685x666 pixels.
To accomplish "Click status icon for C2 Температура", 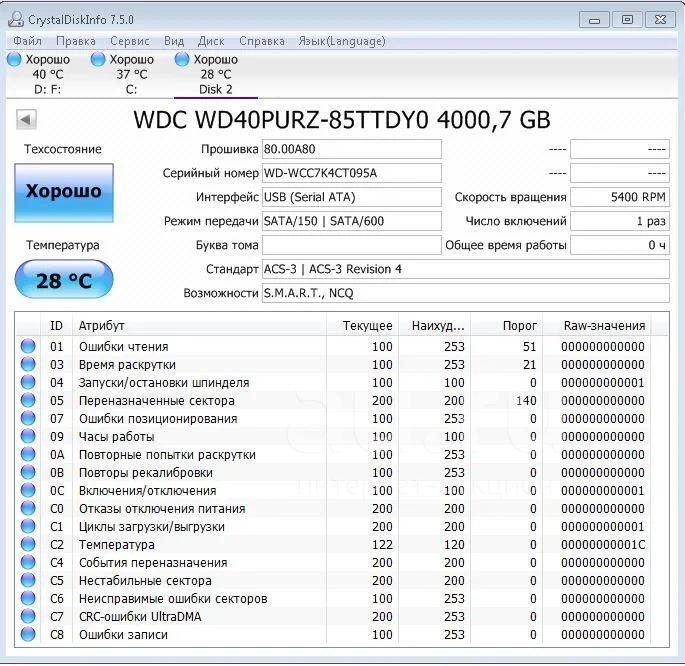I will point(28,545).
